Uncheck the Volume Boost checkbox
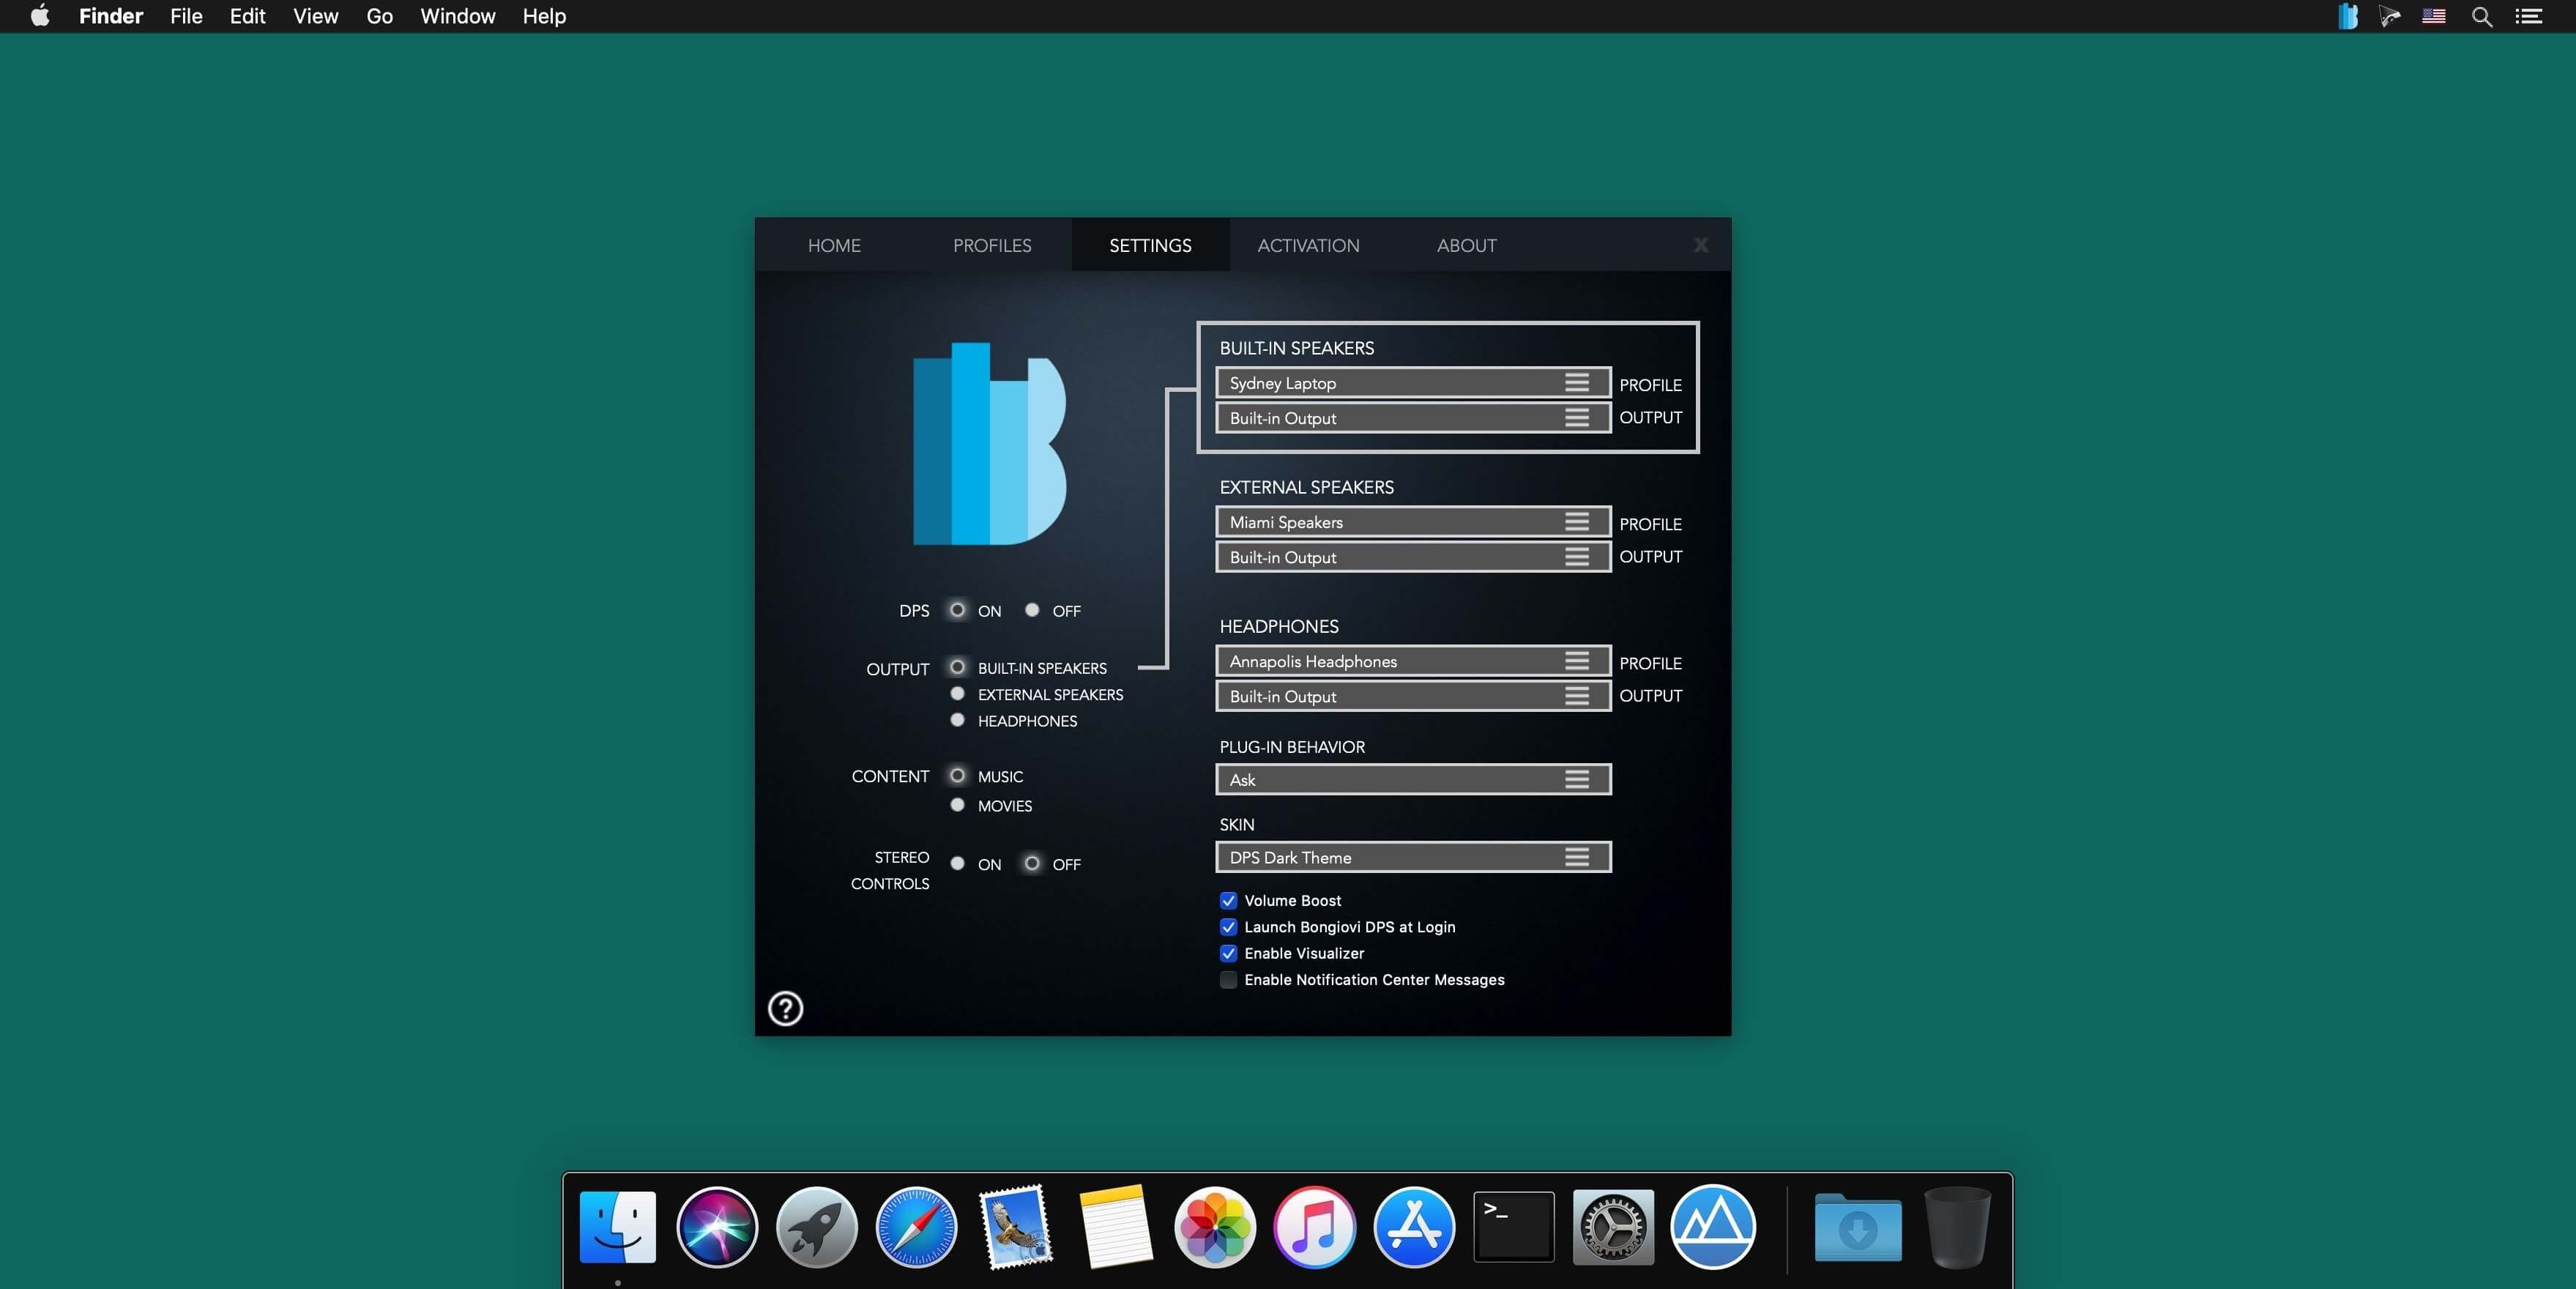This screenshot has width=2576, height=1289. [x=1228, y=900]
